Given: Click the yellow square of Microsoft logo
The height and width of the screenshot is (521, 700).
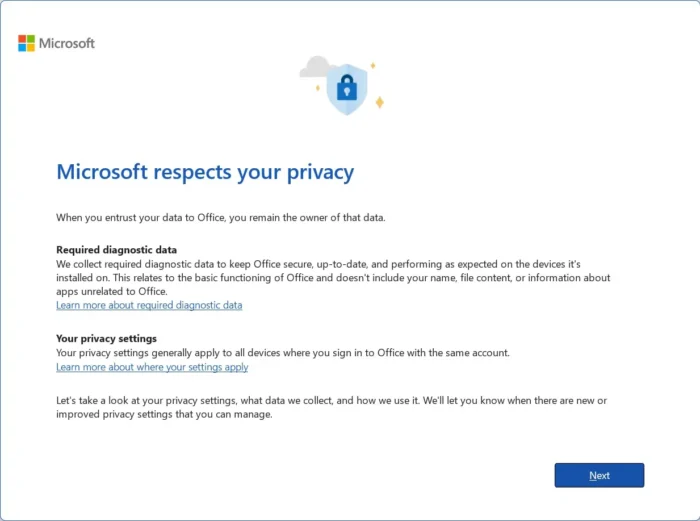Looking at the screenshot, I should coord(31,48).
